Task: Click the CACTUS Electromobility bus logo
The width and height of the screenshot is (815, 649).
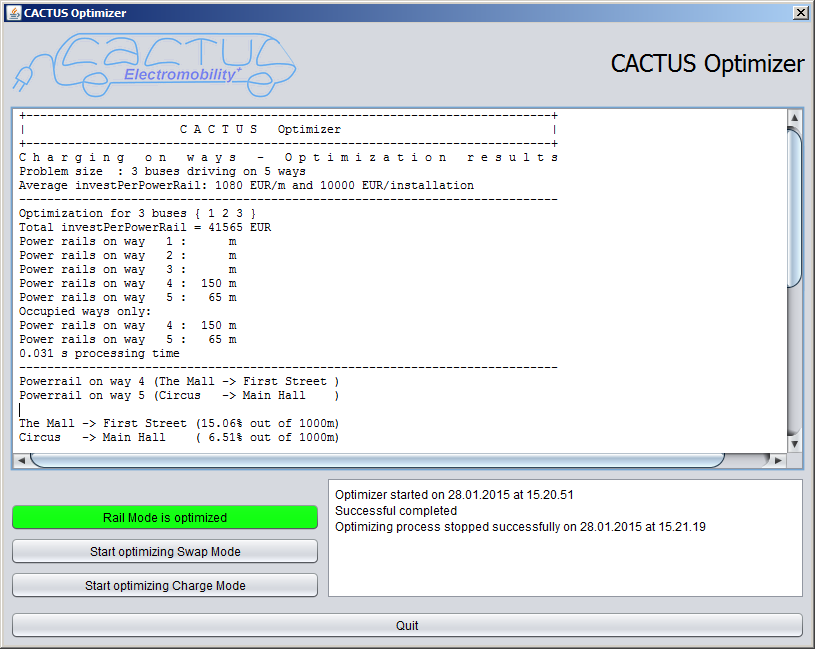Action: 155,65
